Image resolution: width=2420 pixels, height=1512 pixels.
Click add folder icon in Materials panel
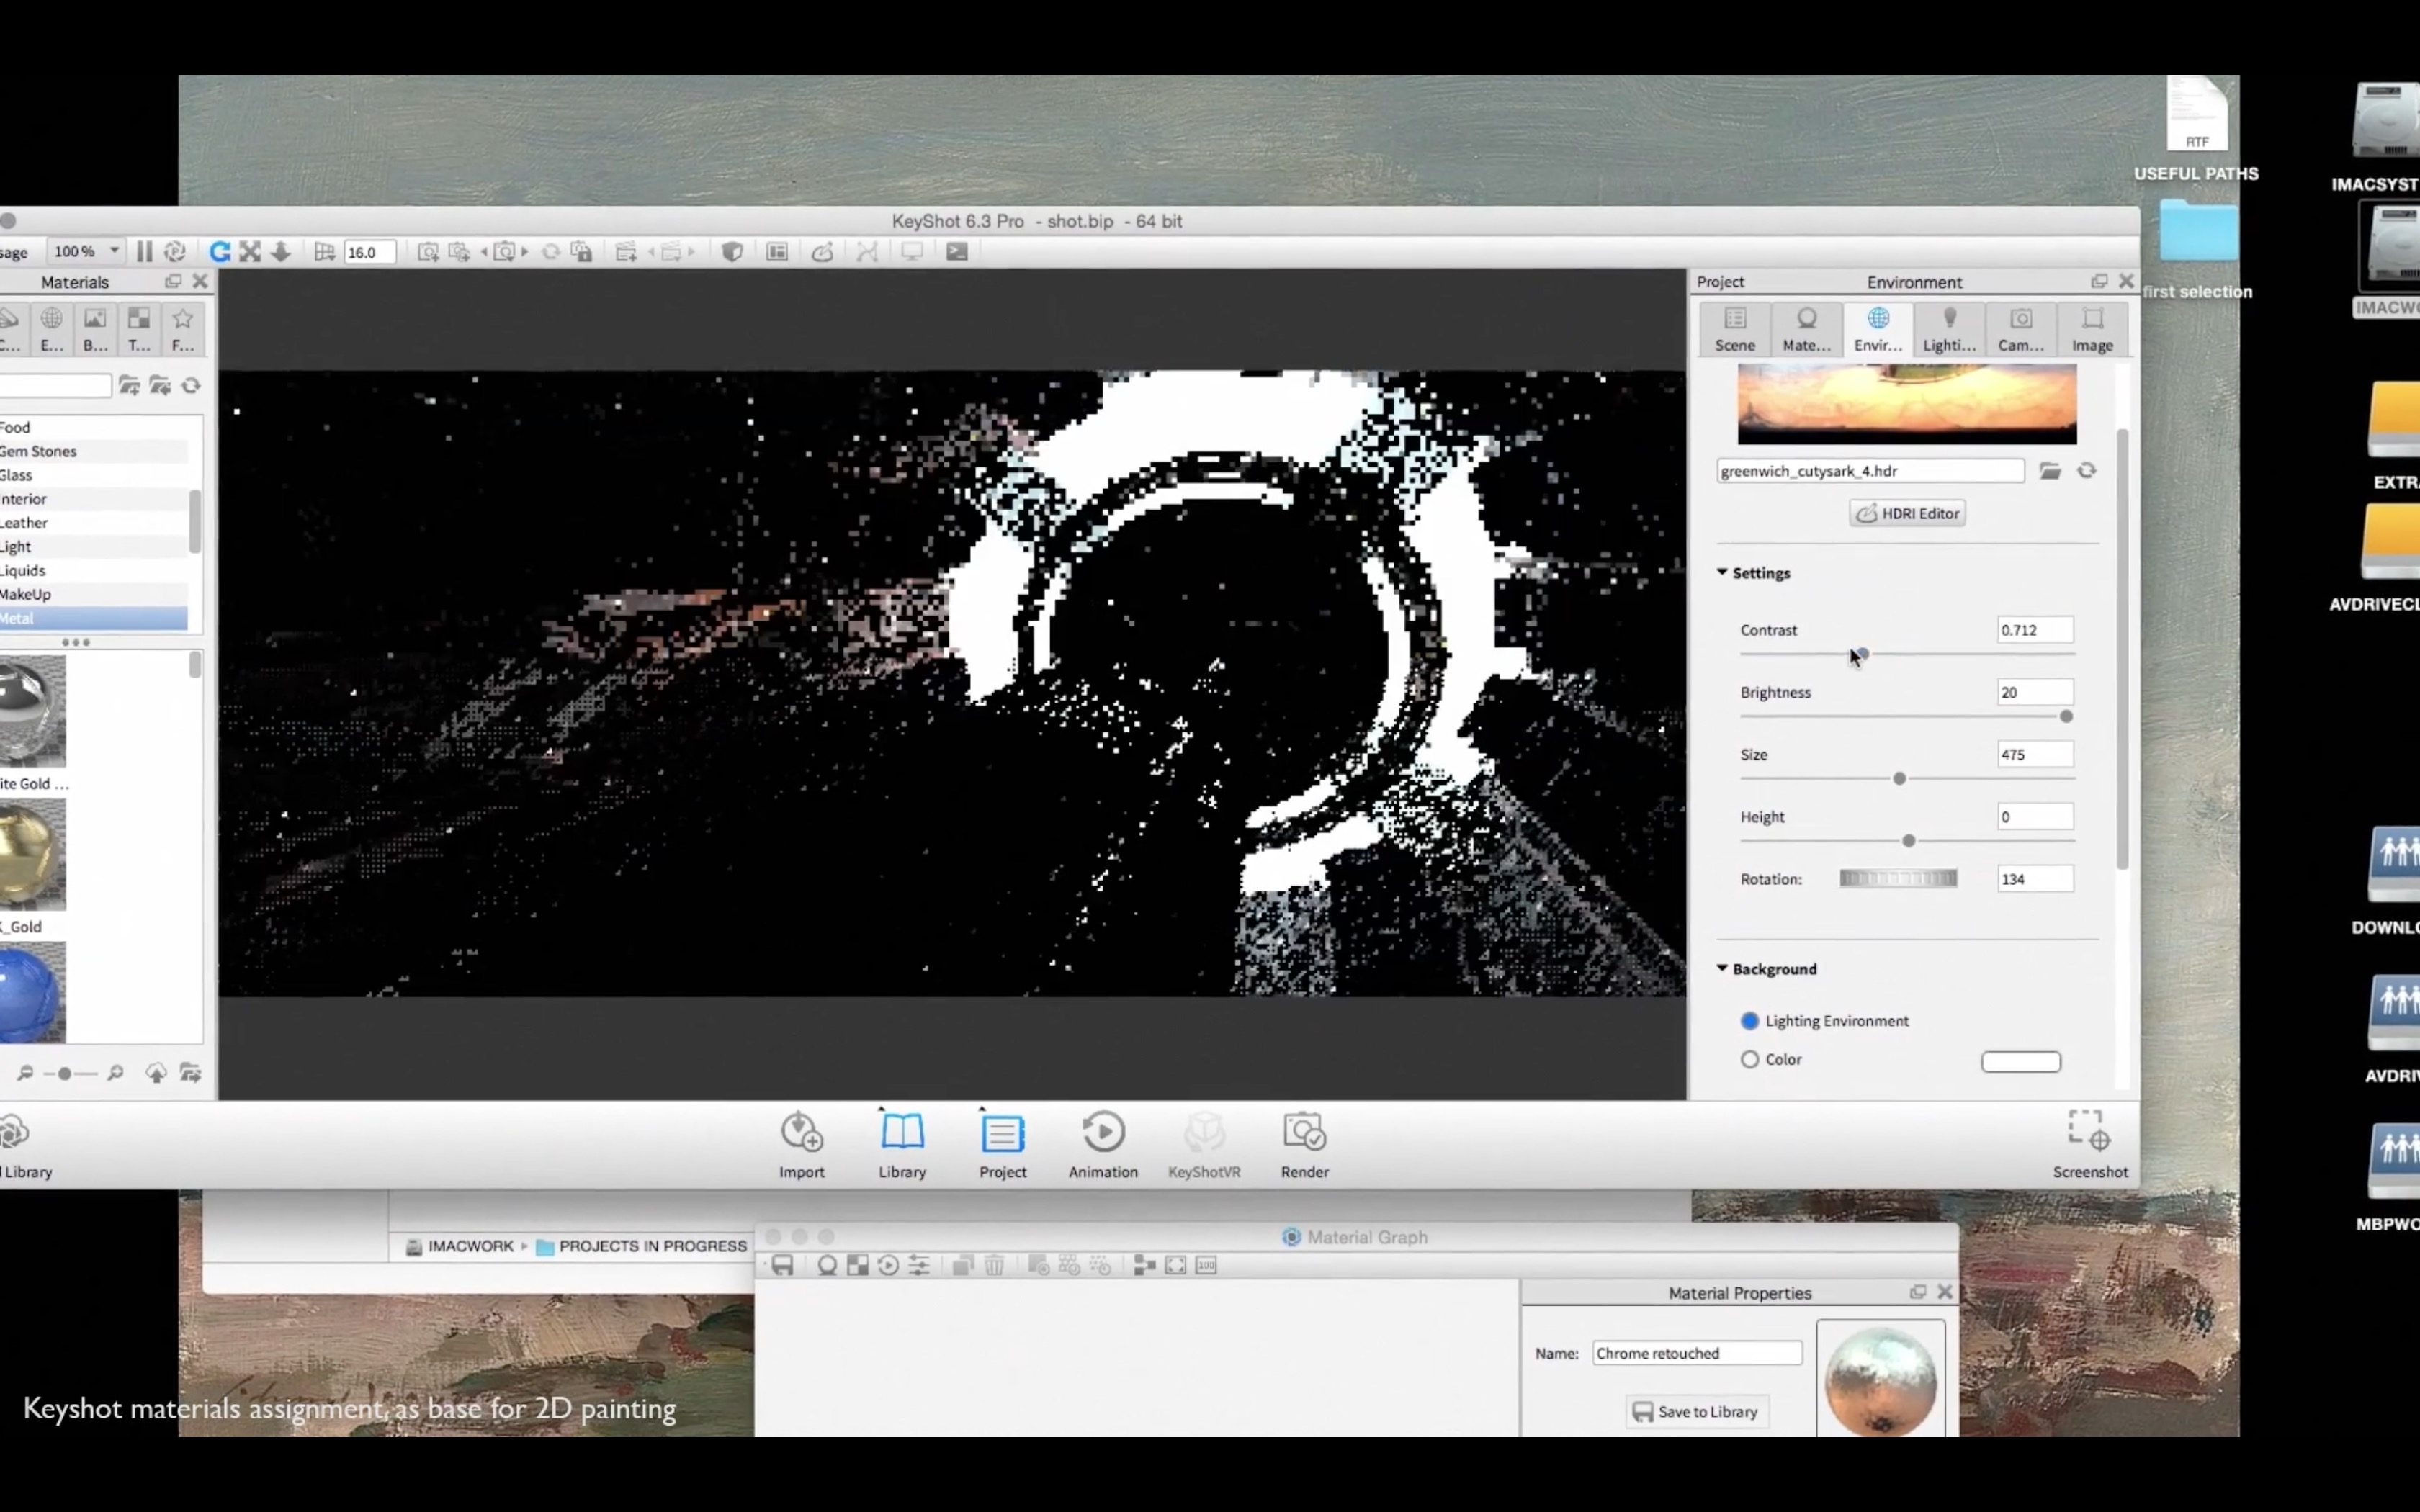point(129,386)
